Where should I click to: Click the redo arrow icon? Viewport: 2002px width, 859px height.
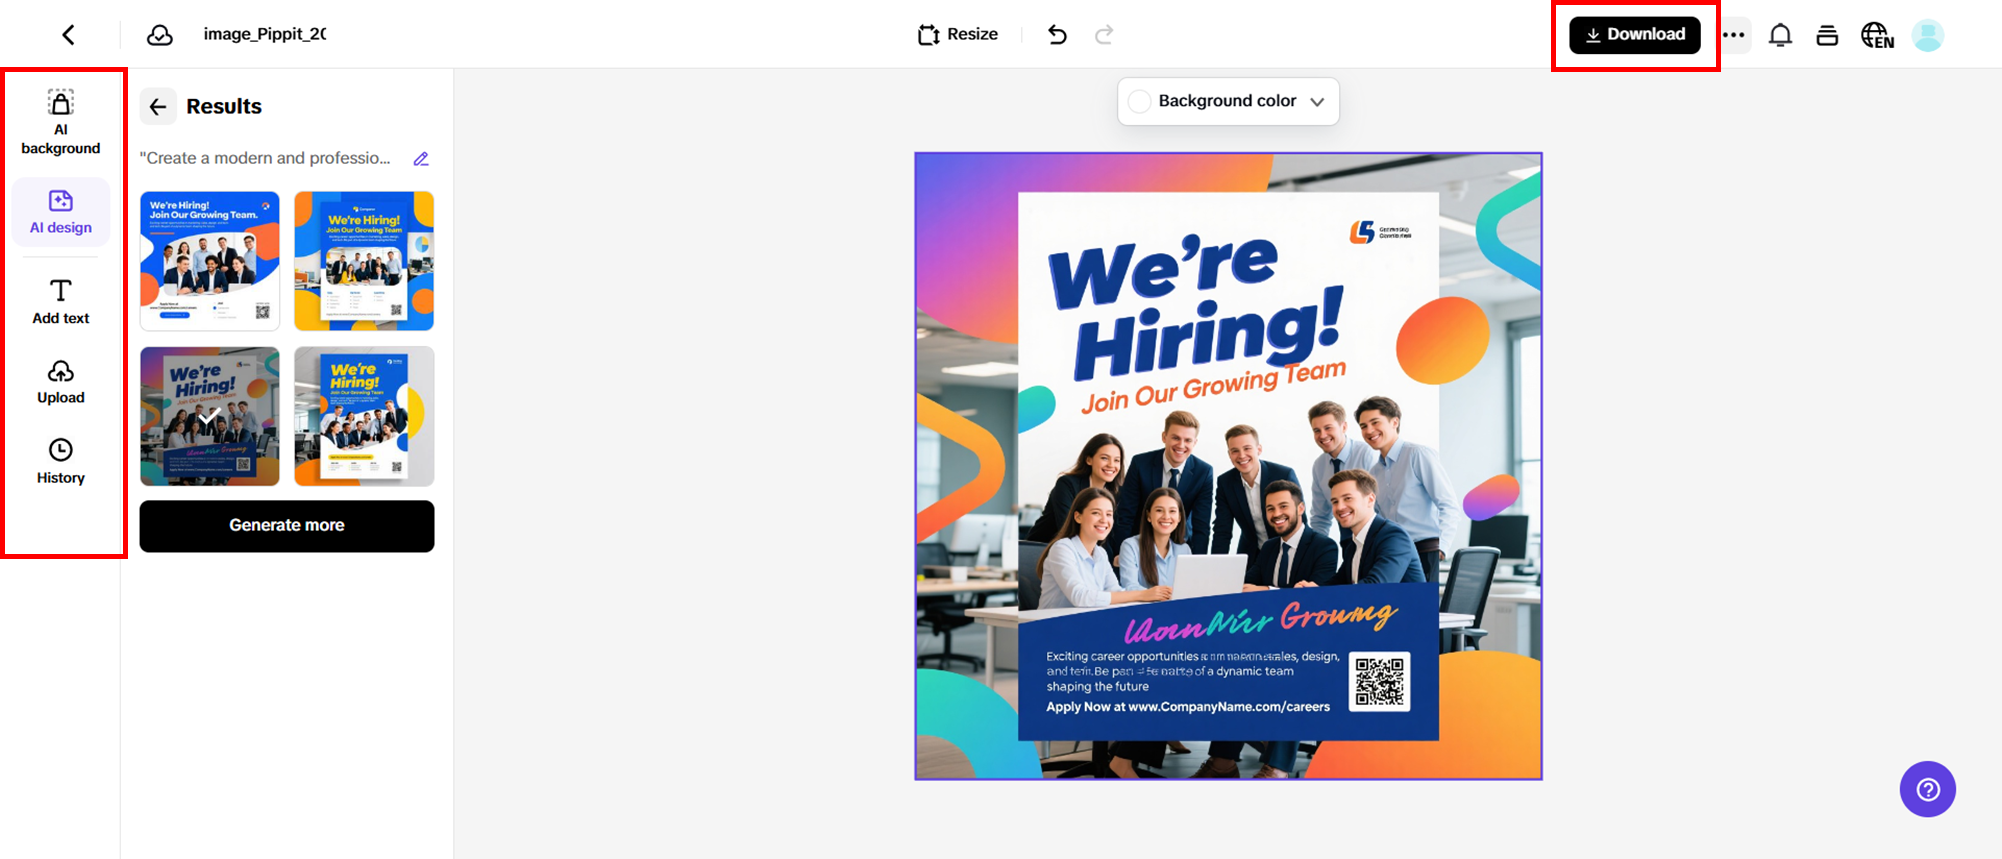[x=1104, y=35]
